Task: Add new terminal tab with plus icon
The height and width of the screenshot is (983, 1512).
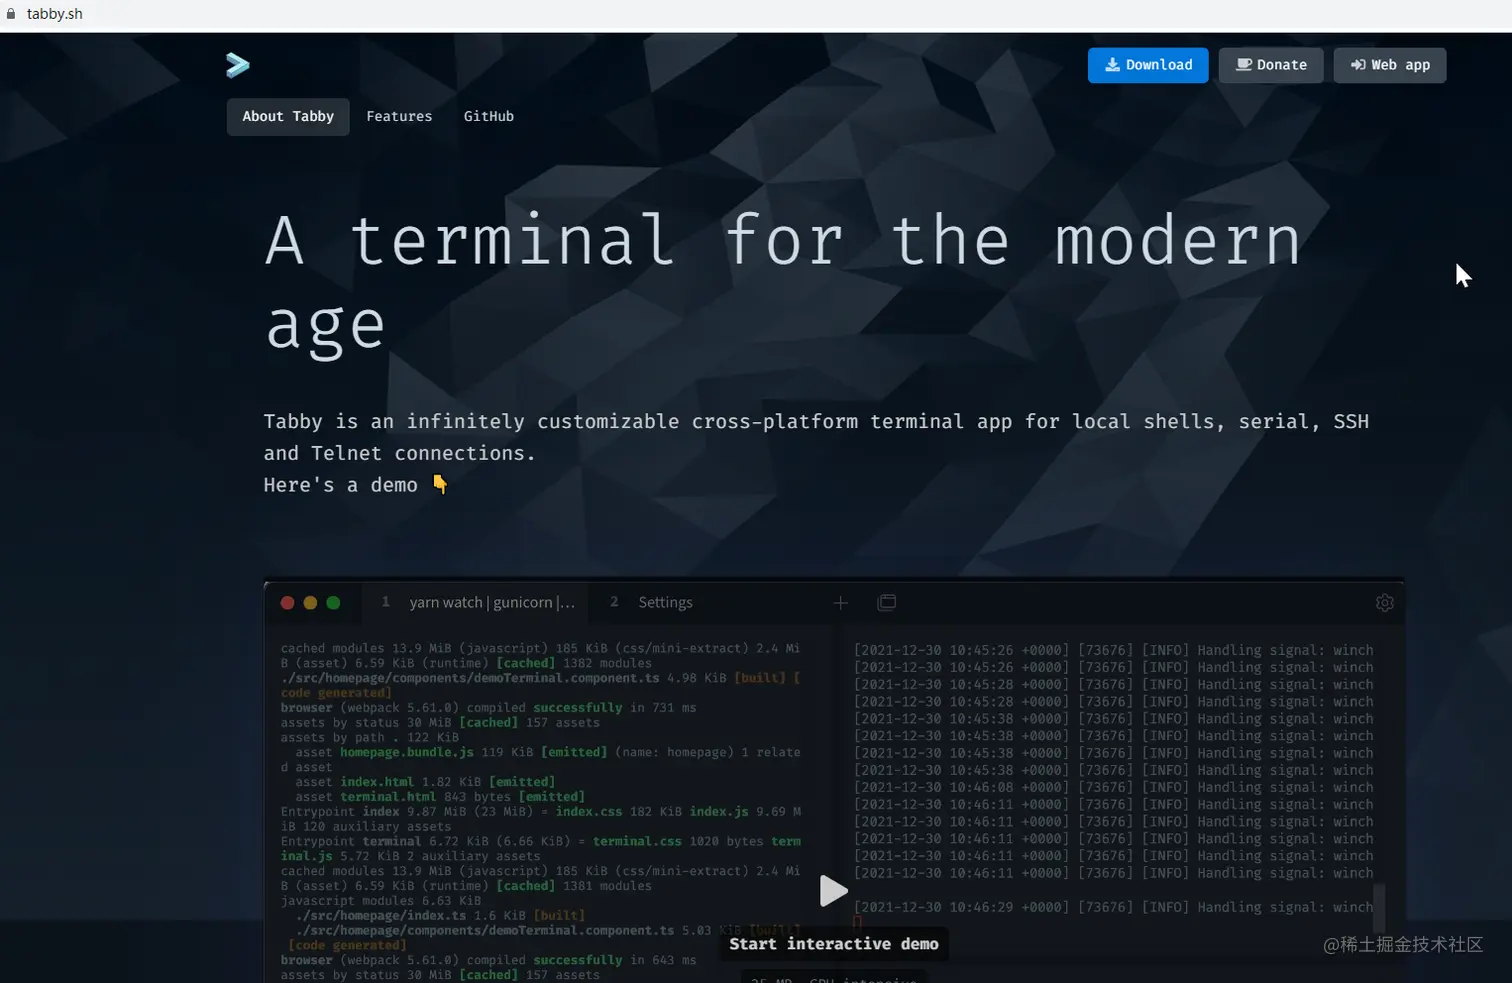Action: click(841, 602)
